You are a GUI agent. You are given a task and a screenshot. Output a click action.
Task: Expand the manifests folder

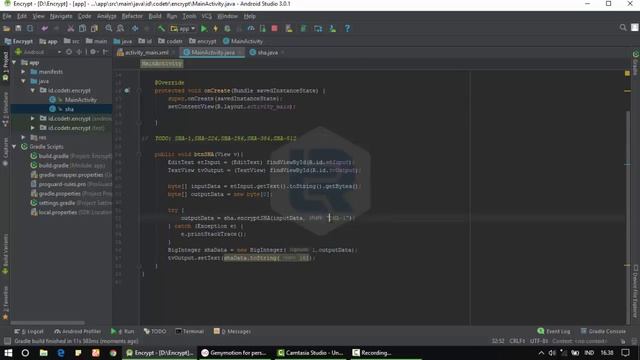click(23, 72)
